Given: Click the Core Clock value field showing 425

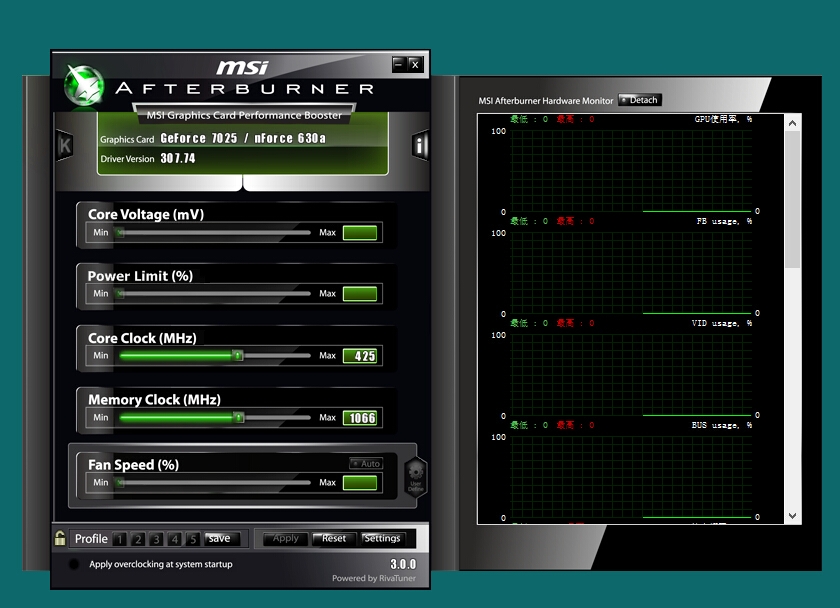Looking at the screenshot, I should (360, 356).
